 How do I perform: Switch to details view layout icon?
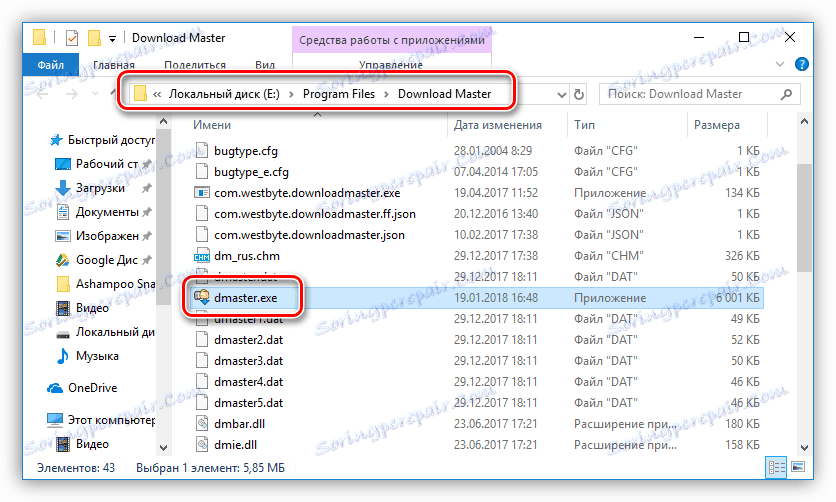click(776, 467)
